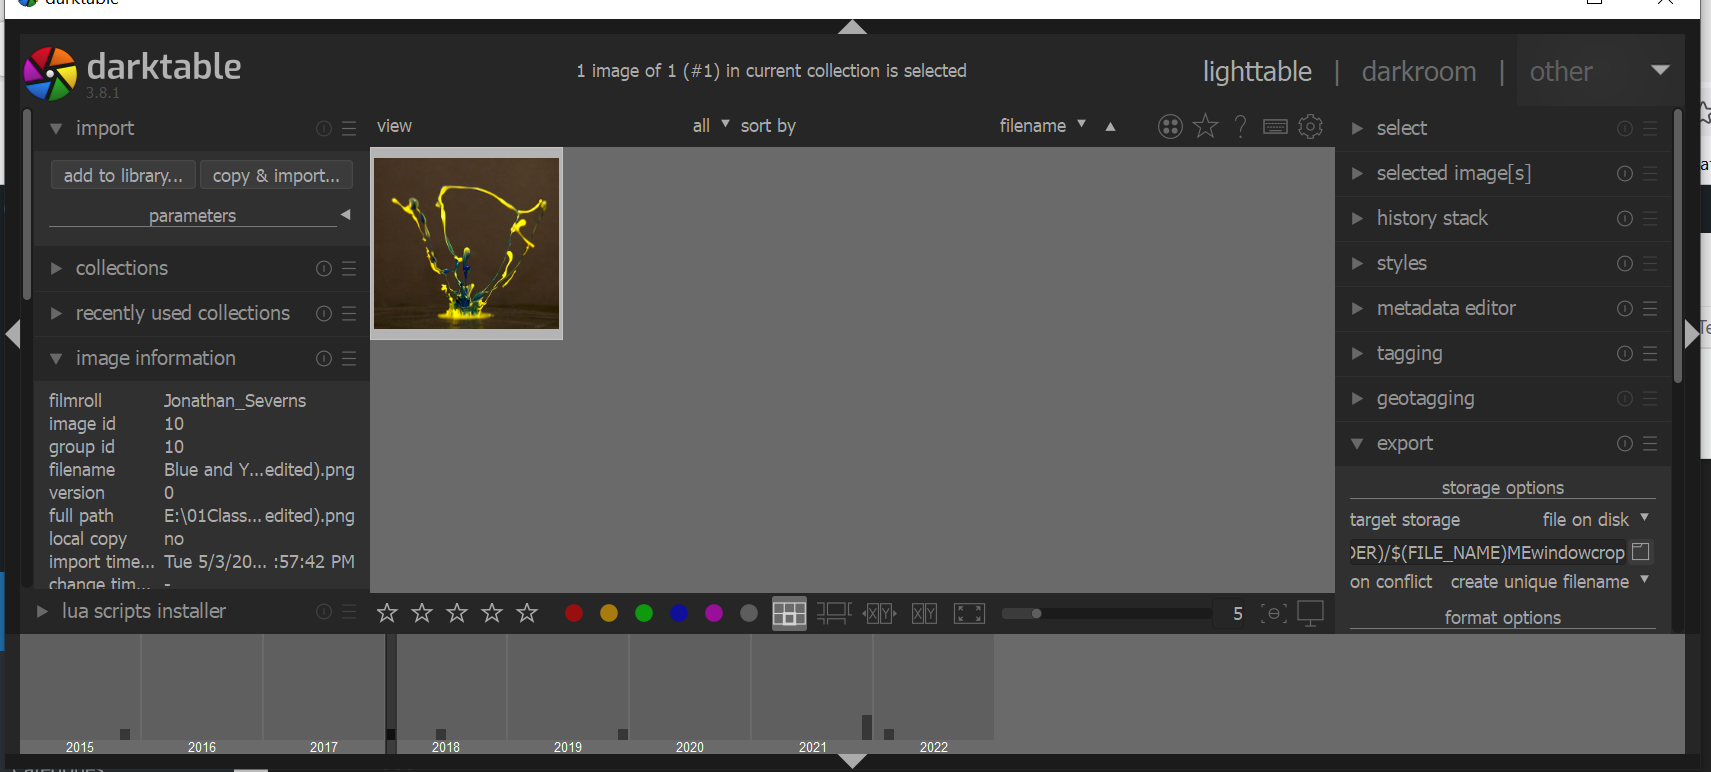Open the filename sort dropdown

click(1042, 126)
